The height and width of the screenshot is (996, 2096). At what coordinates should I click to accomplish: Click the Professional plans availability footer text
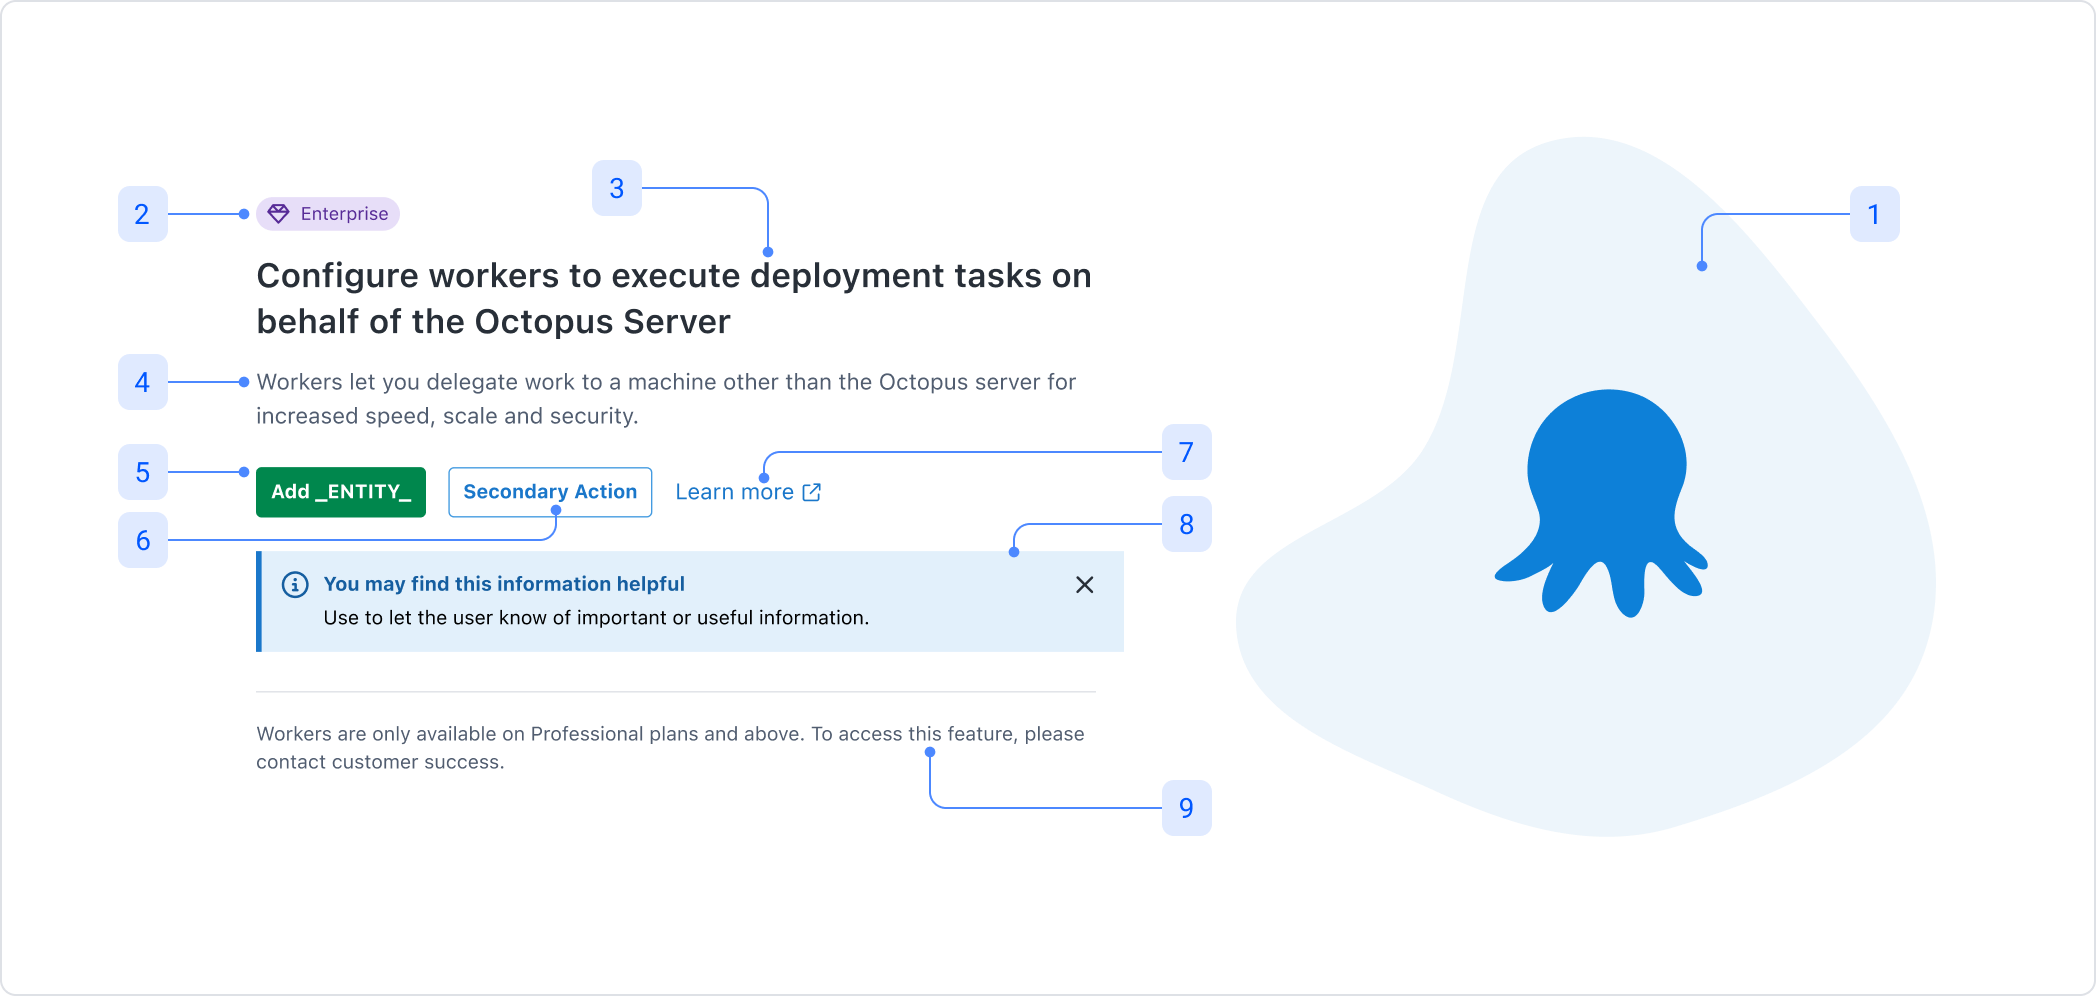(x=669, y=747)
